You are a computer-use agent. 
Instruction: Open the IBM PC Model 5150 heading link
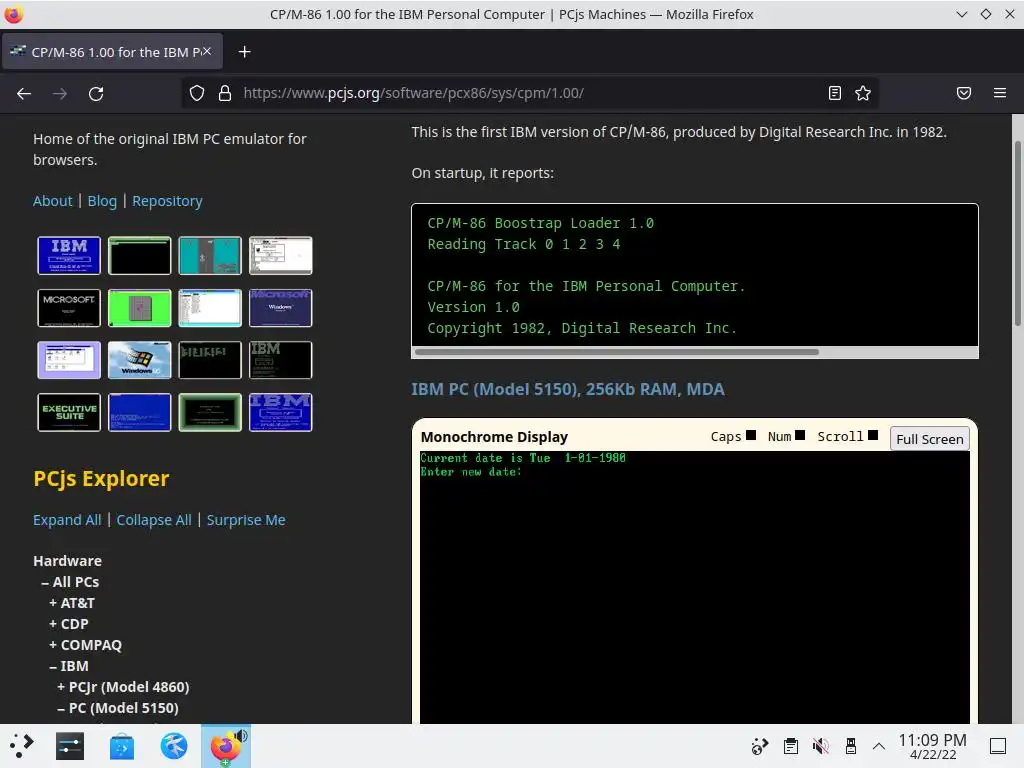coord(568,389)
